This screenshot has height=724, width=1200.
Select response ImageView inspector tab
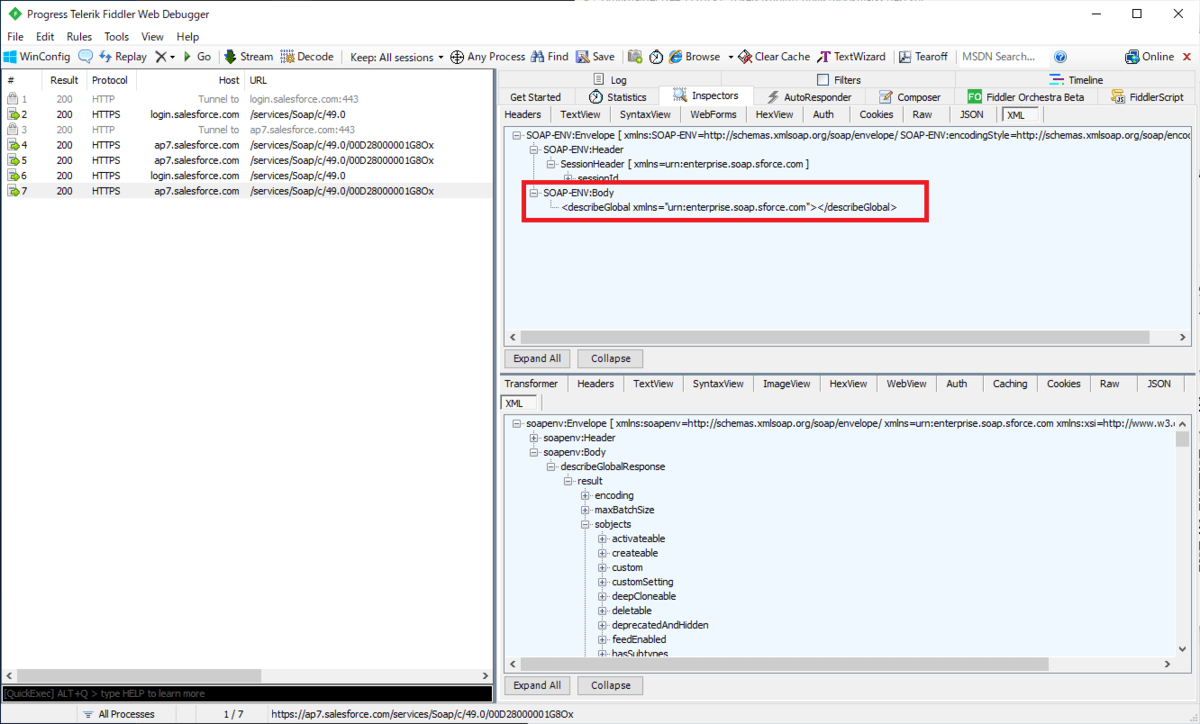(786, 384)
